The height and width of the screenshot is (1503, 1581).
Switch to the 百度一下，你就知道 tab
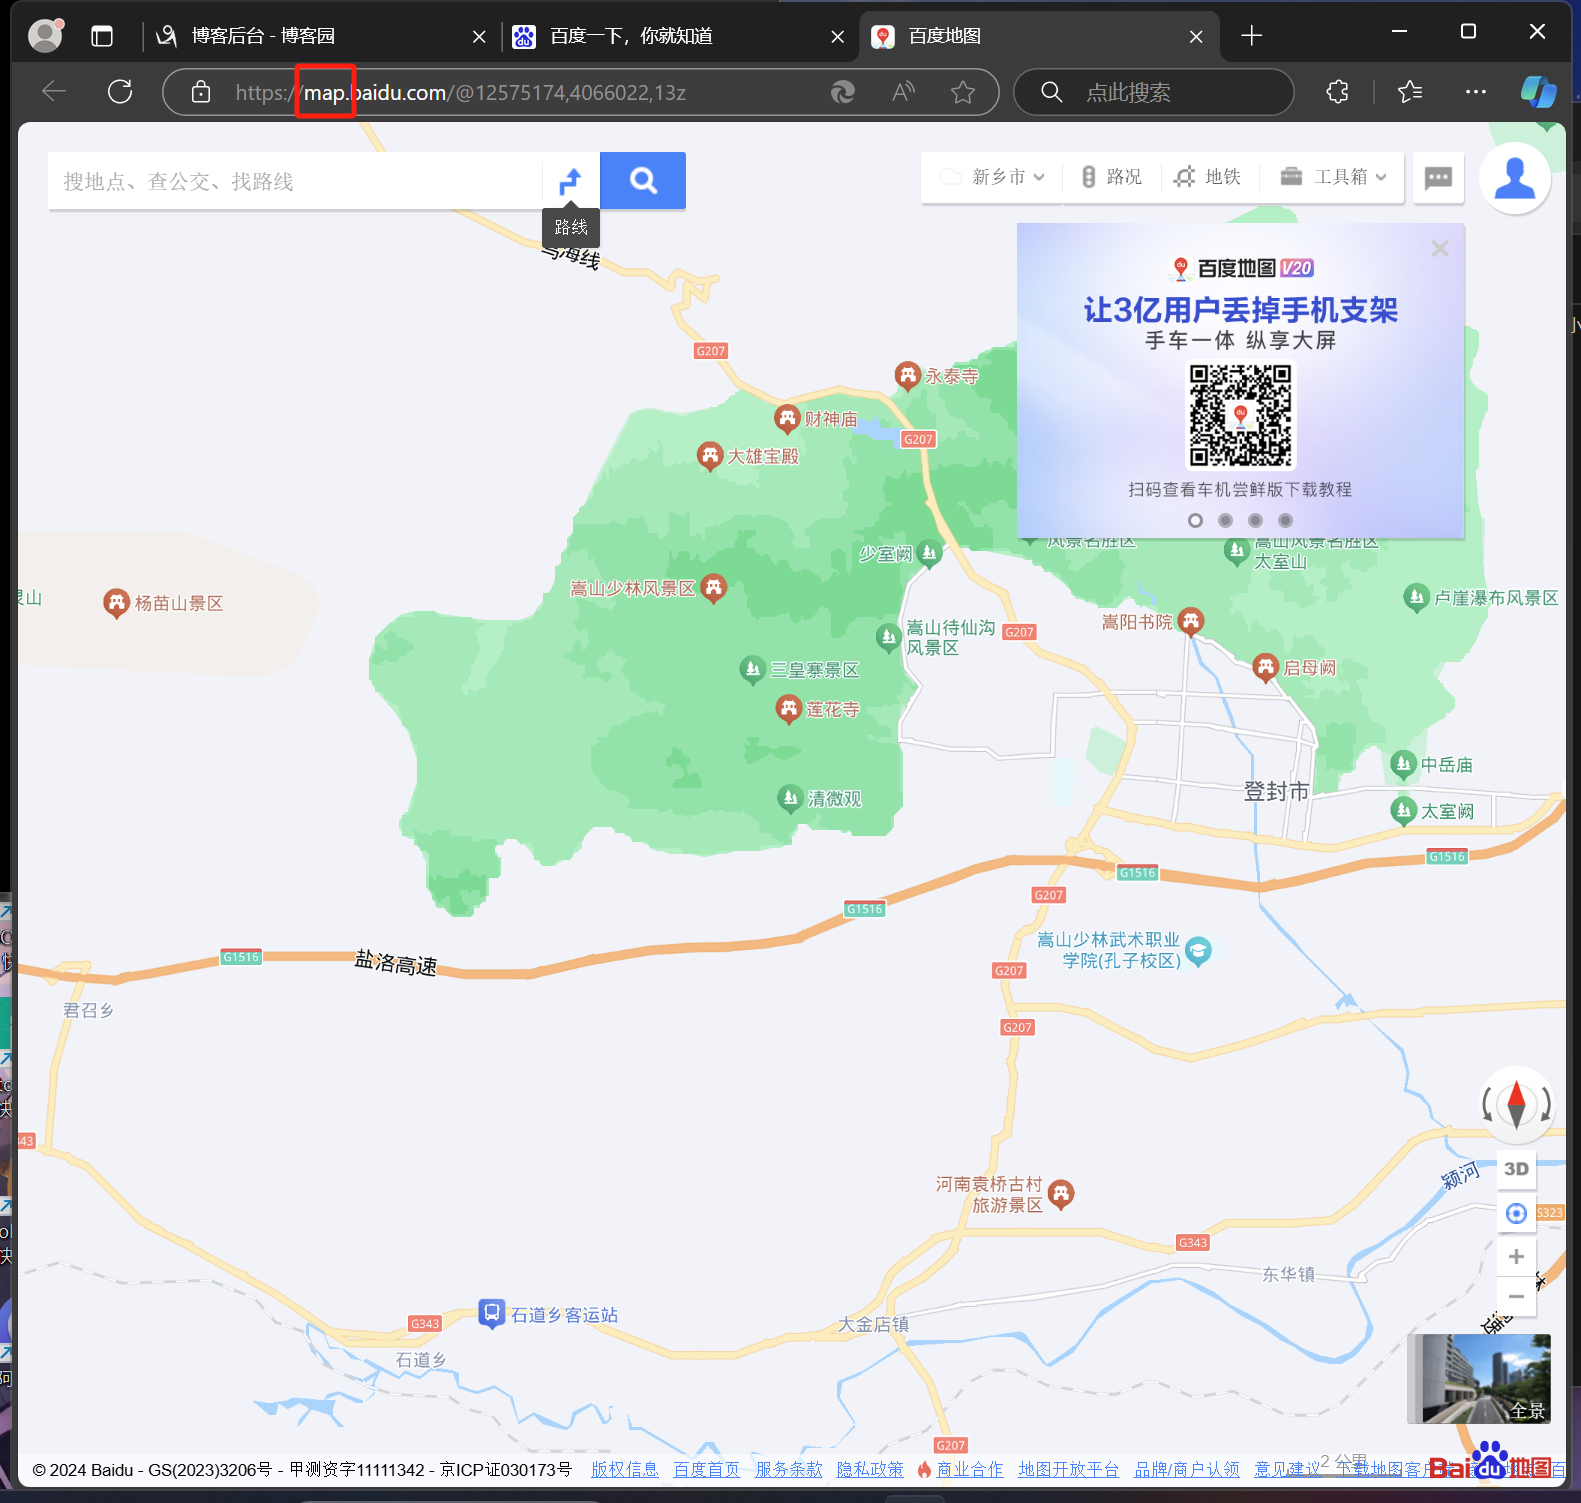678,37
